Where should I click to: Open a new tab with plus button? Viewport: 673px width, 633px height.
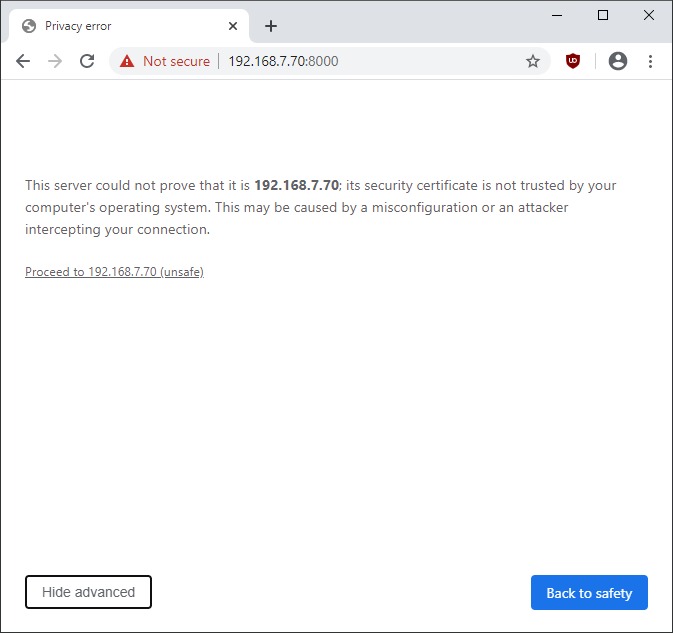click(270, 26)
